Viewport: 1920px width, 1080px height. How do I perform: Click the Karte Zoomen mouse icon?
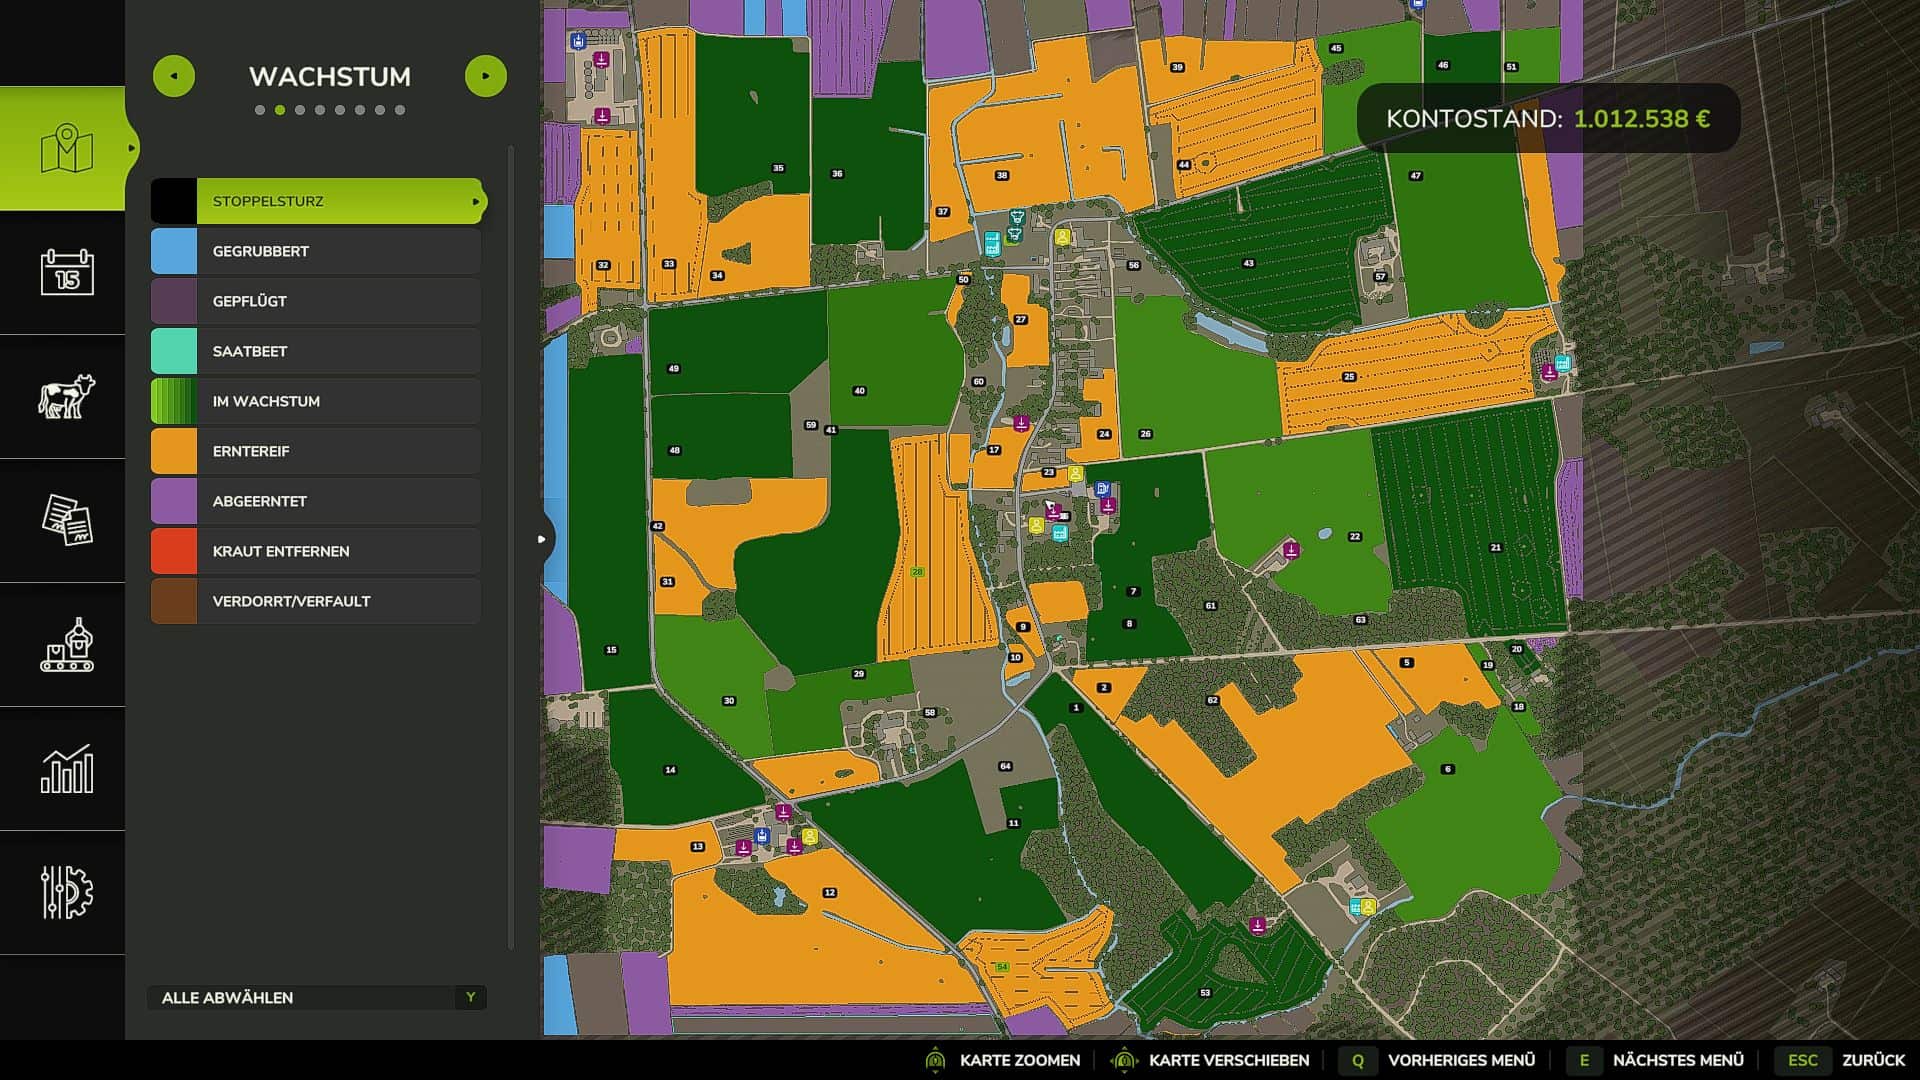tap(935, 1060)
